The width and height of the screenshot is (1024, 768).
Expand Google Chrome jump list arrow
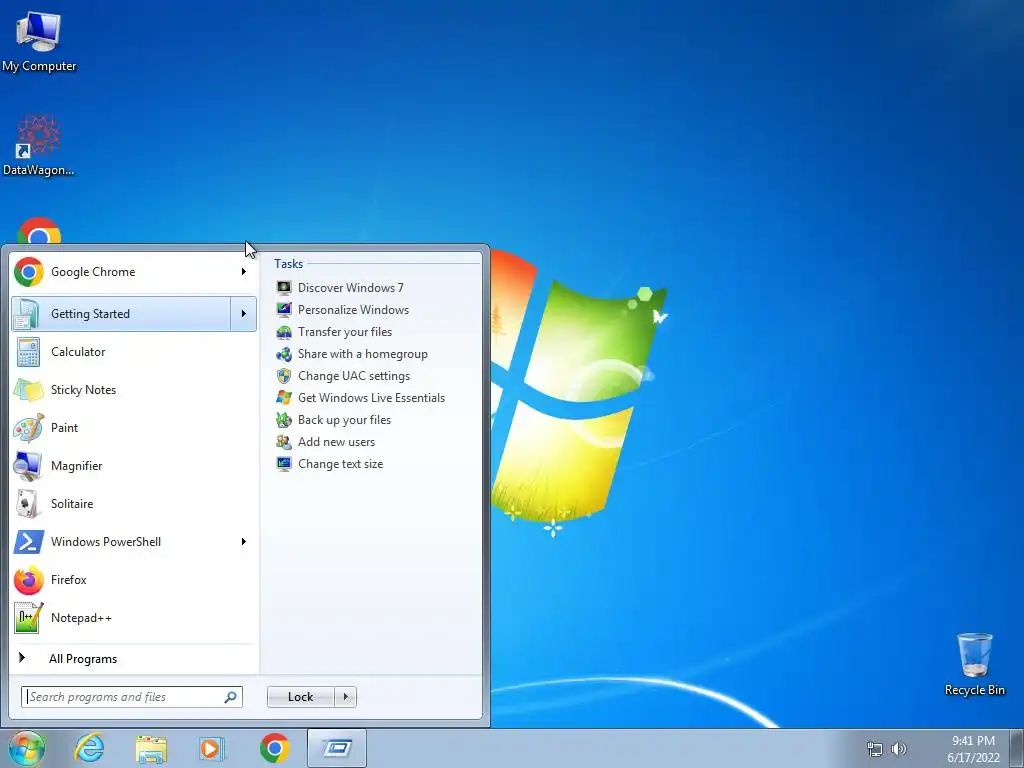(x=244, y=272)
